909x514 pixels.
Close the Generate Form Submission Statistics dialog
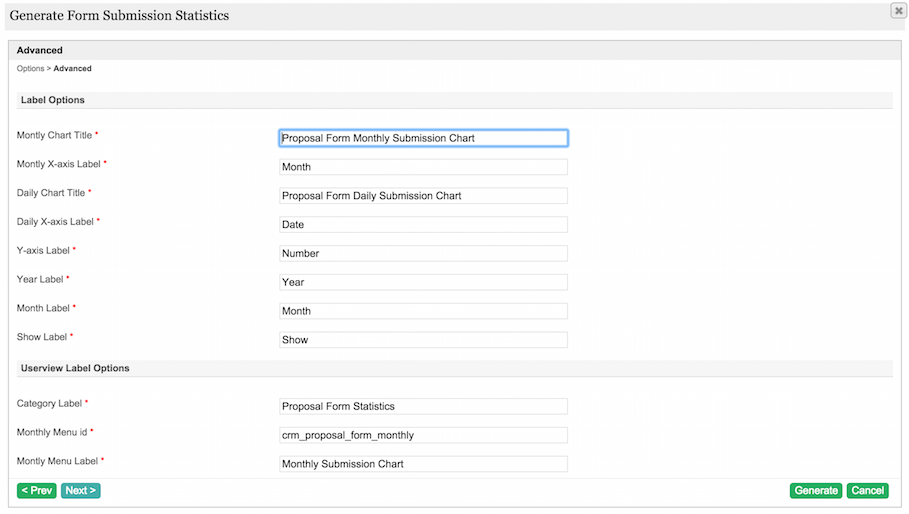click(898, 10)
